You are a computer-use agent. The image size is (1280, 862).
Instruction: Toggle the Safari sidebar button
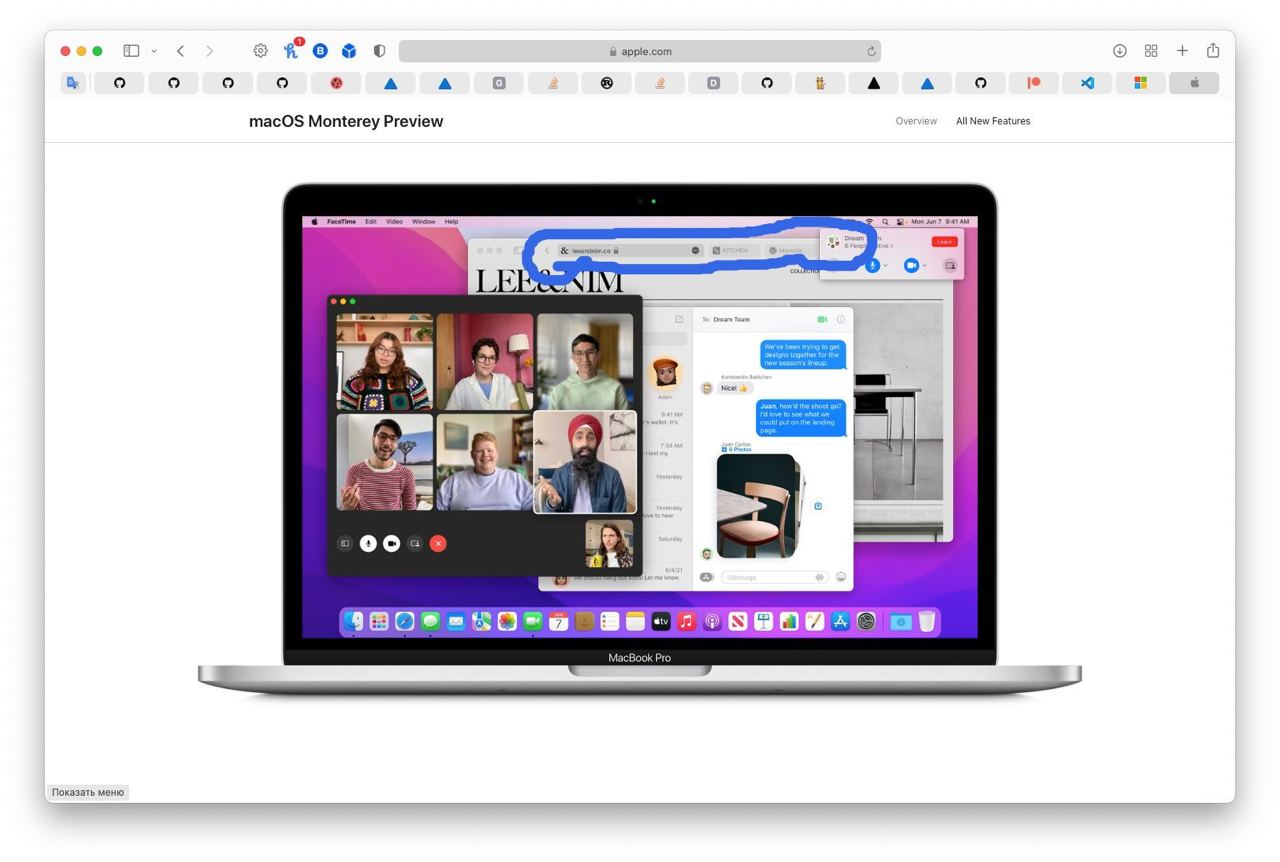coord(131,51)
